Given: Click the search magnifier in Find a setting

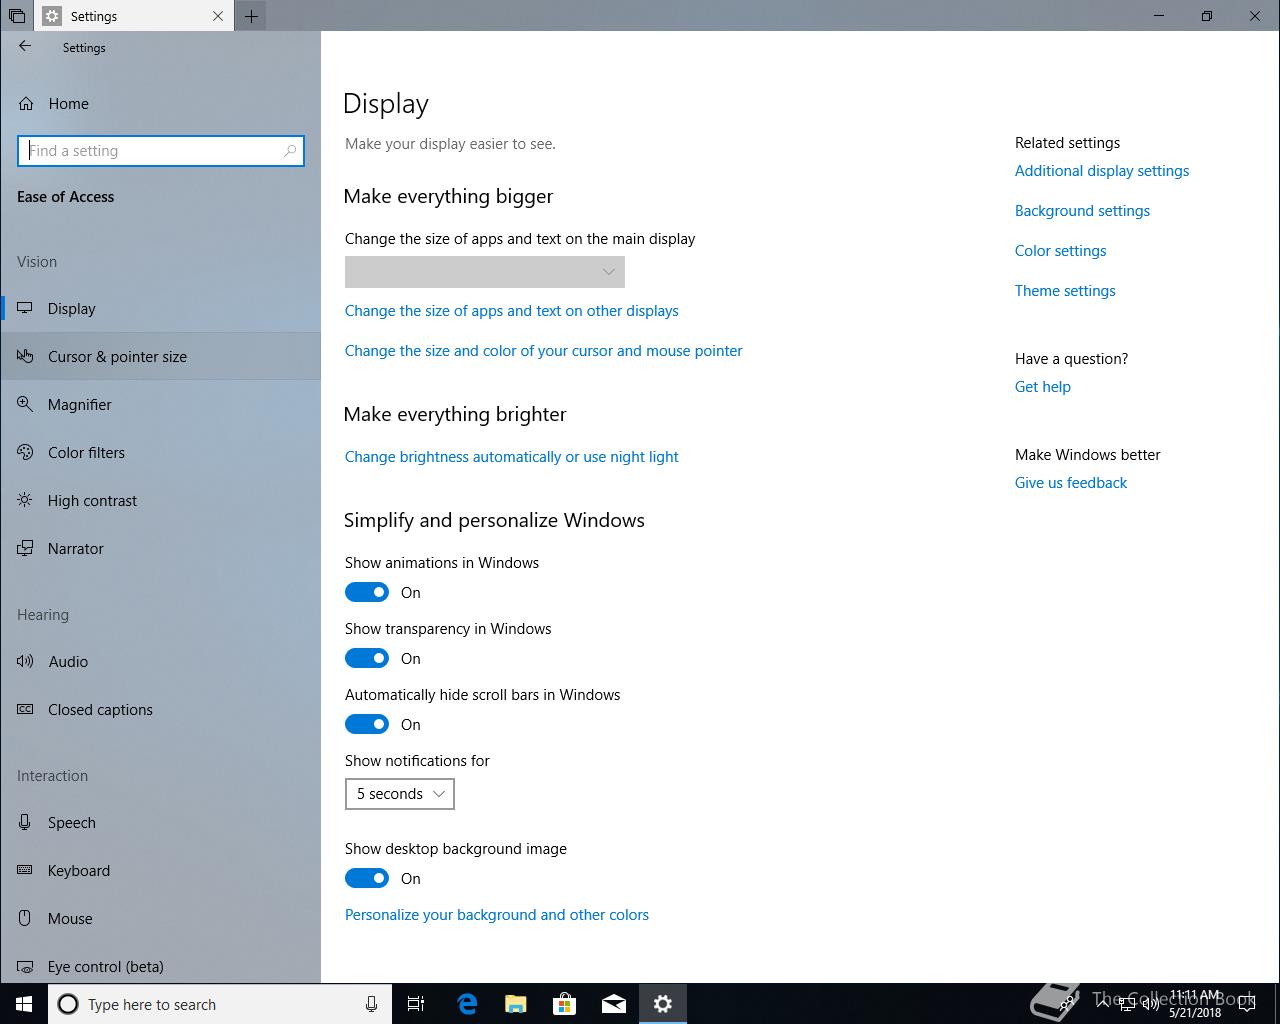Looking at the screenshot, I should pos(290,151).
